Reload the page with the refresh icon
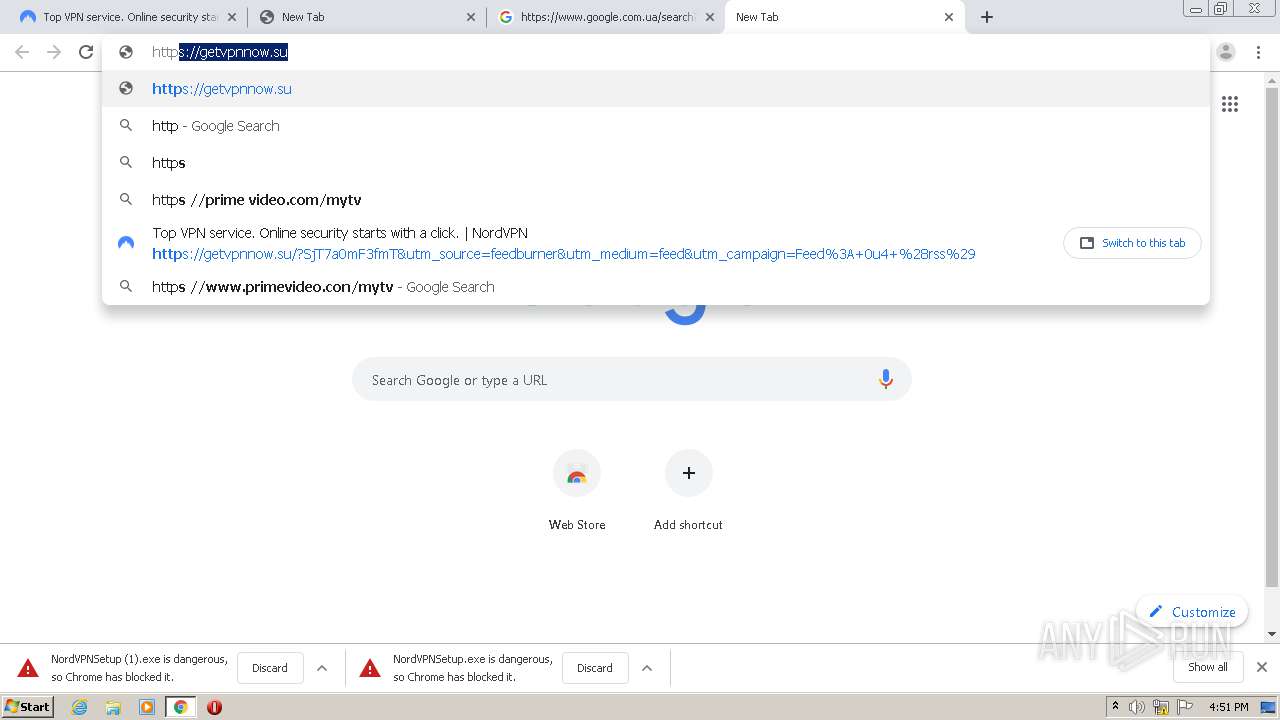The image size is (1280, 720). point(86,52)
